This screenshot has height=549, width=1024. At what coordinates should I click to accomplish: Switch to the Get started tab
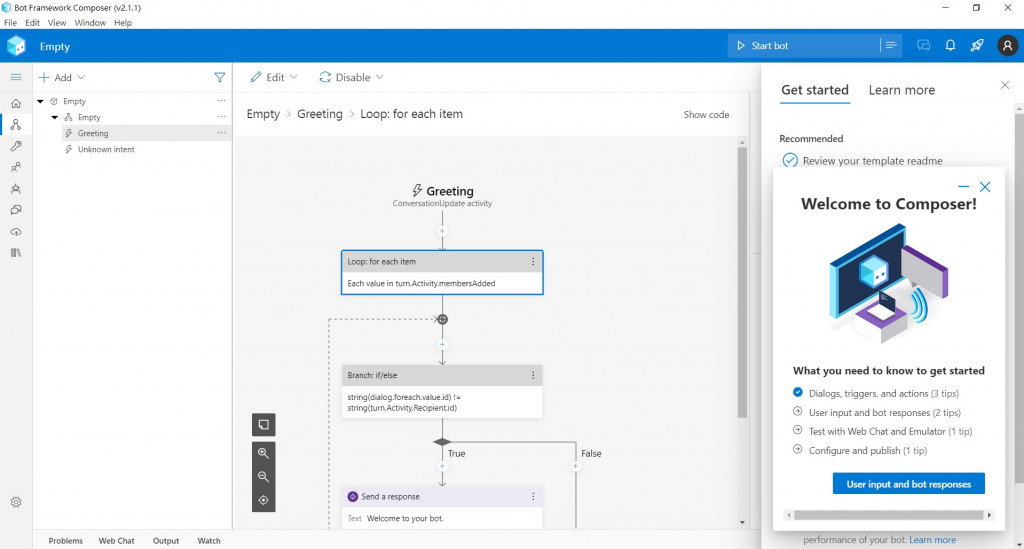point(815,90)
